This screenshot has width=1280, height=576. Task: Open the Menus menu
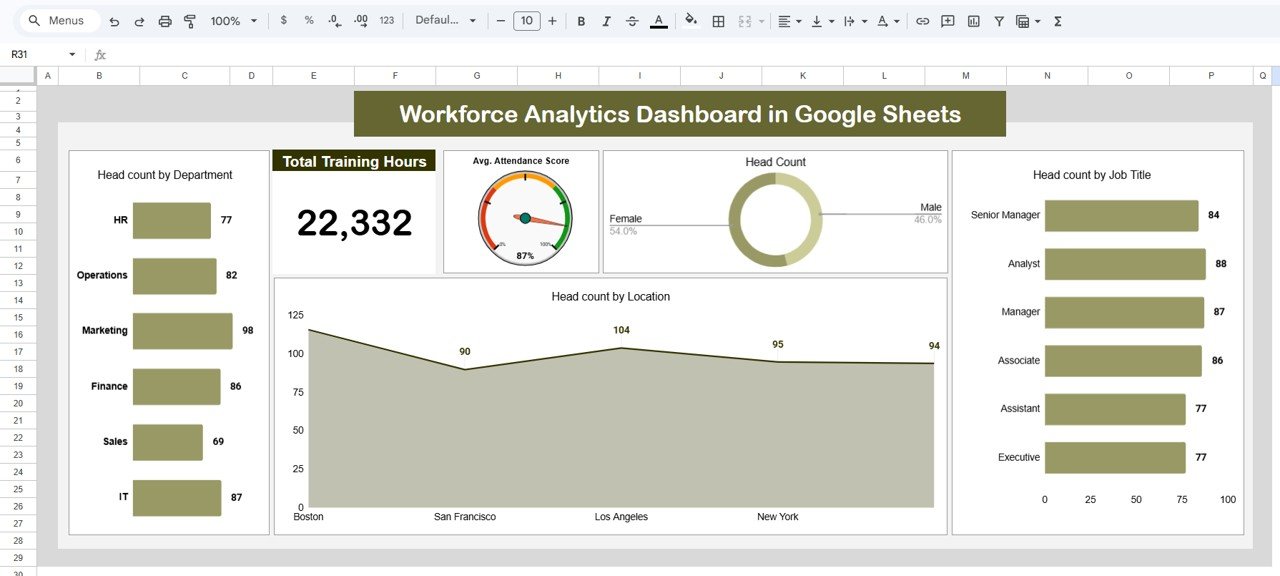point(55,20)
